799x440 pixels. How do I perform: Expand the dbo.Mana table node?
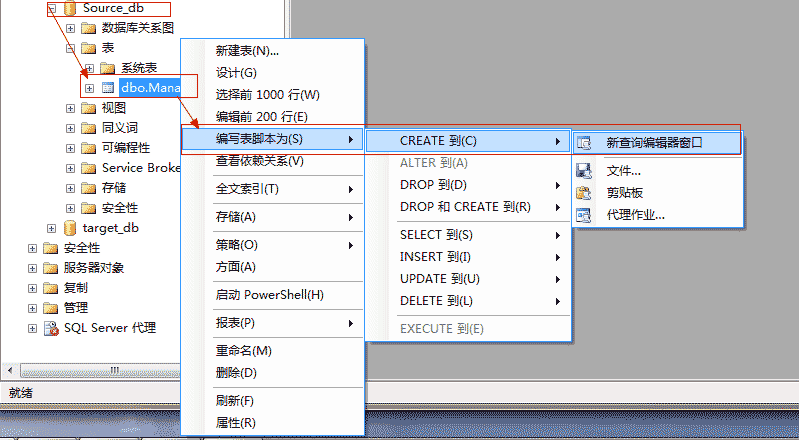pos(90,88)
